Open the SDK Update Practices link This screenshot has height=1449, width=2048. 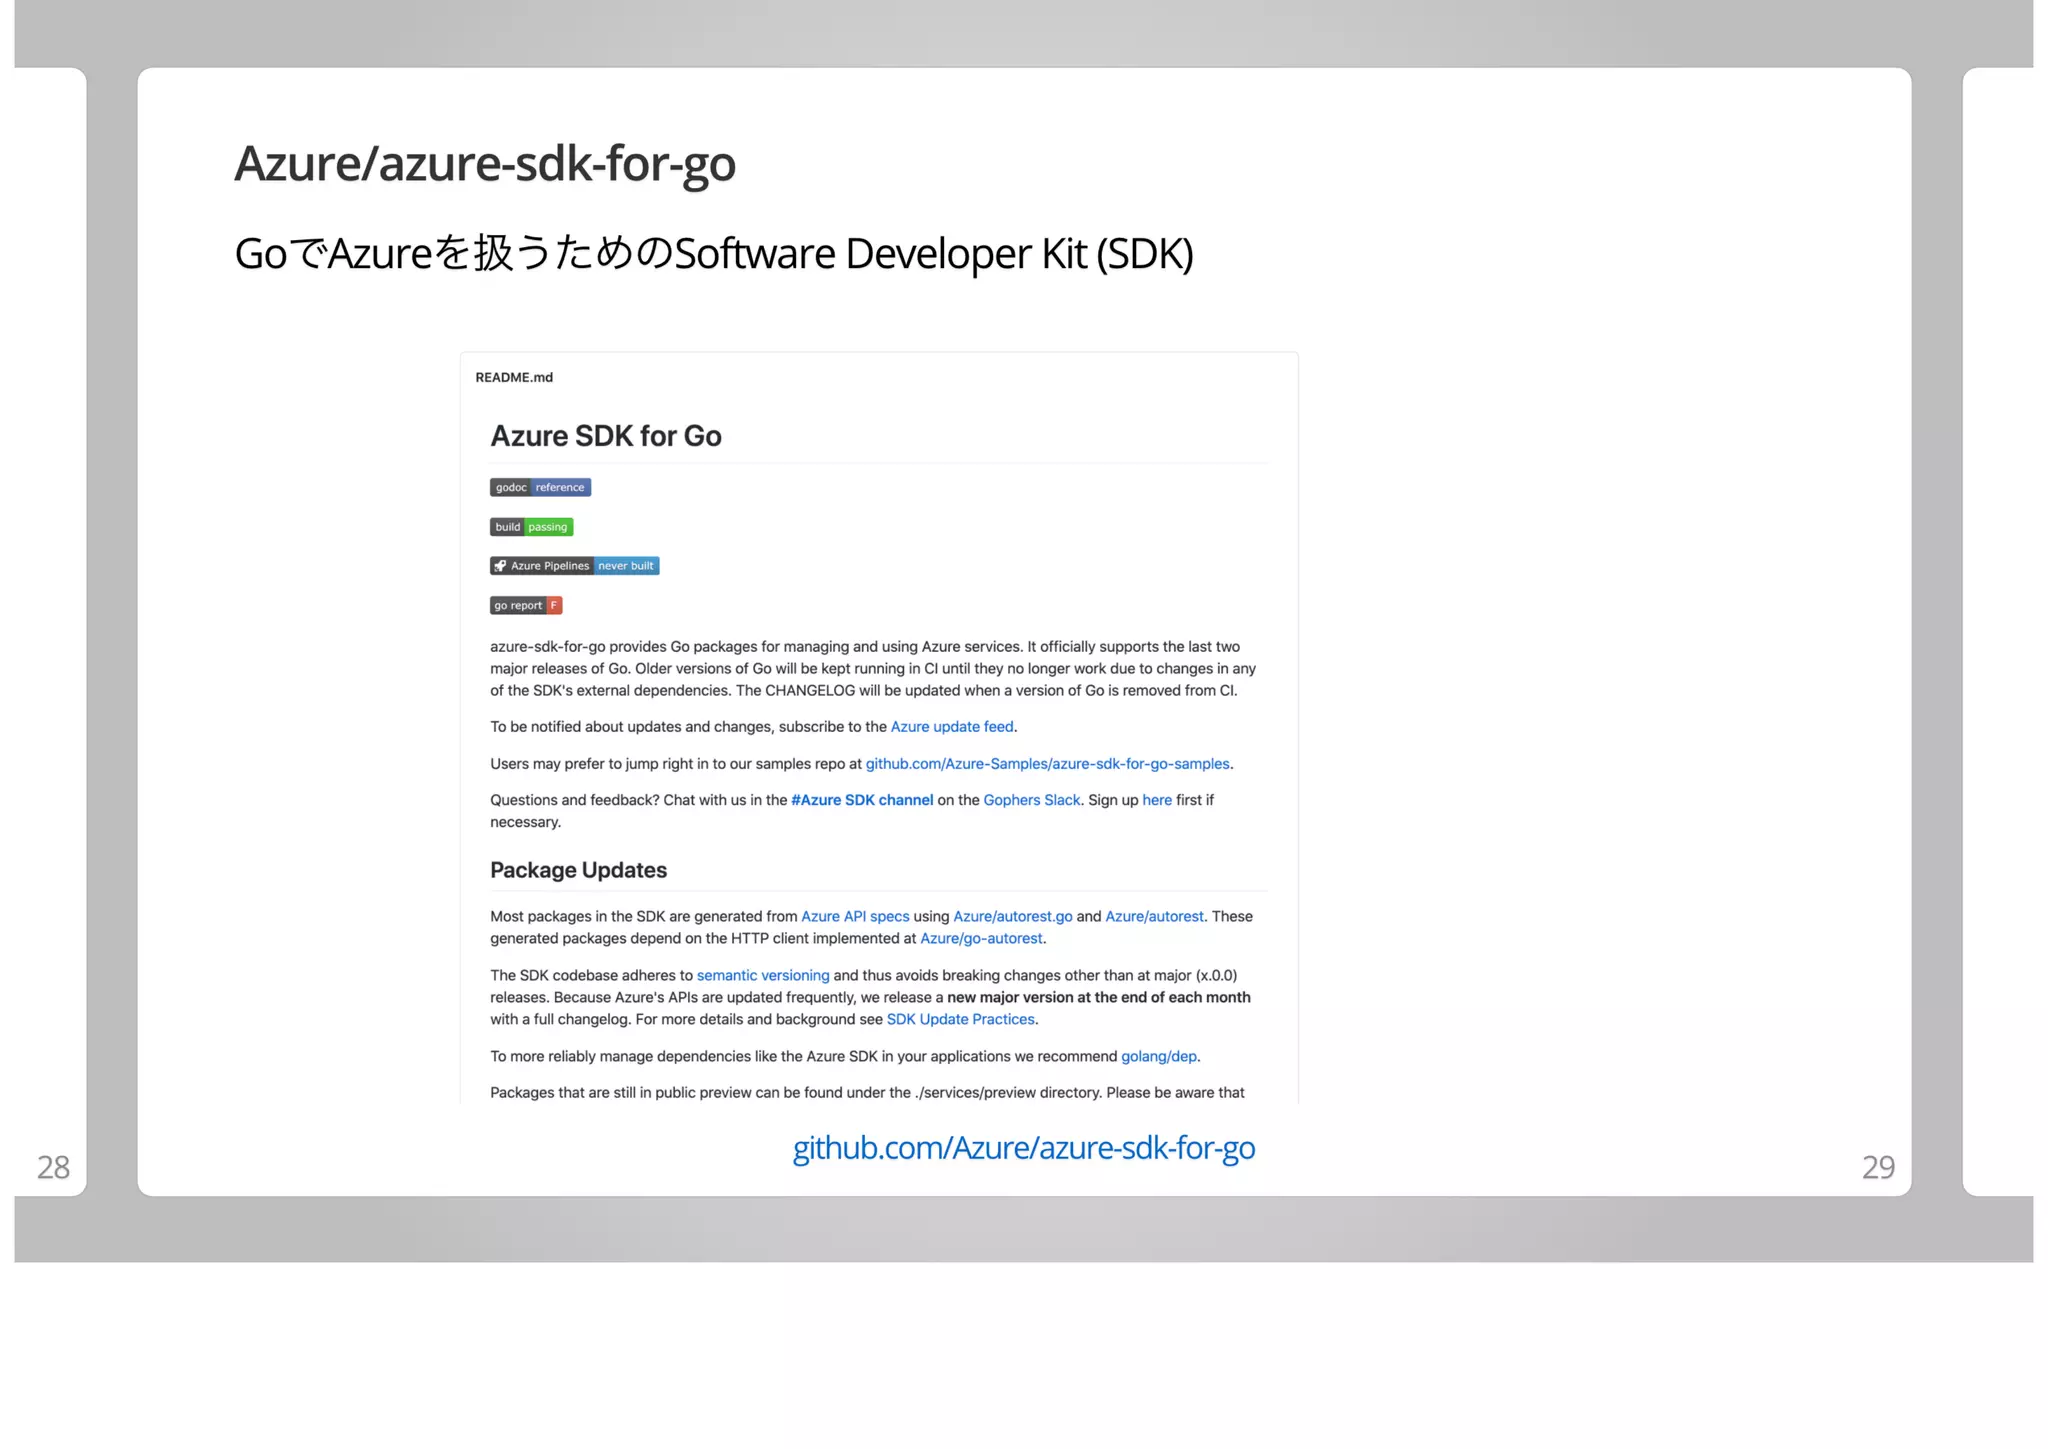pyautogui.click(x=960, y=1020)
